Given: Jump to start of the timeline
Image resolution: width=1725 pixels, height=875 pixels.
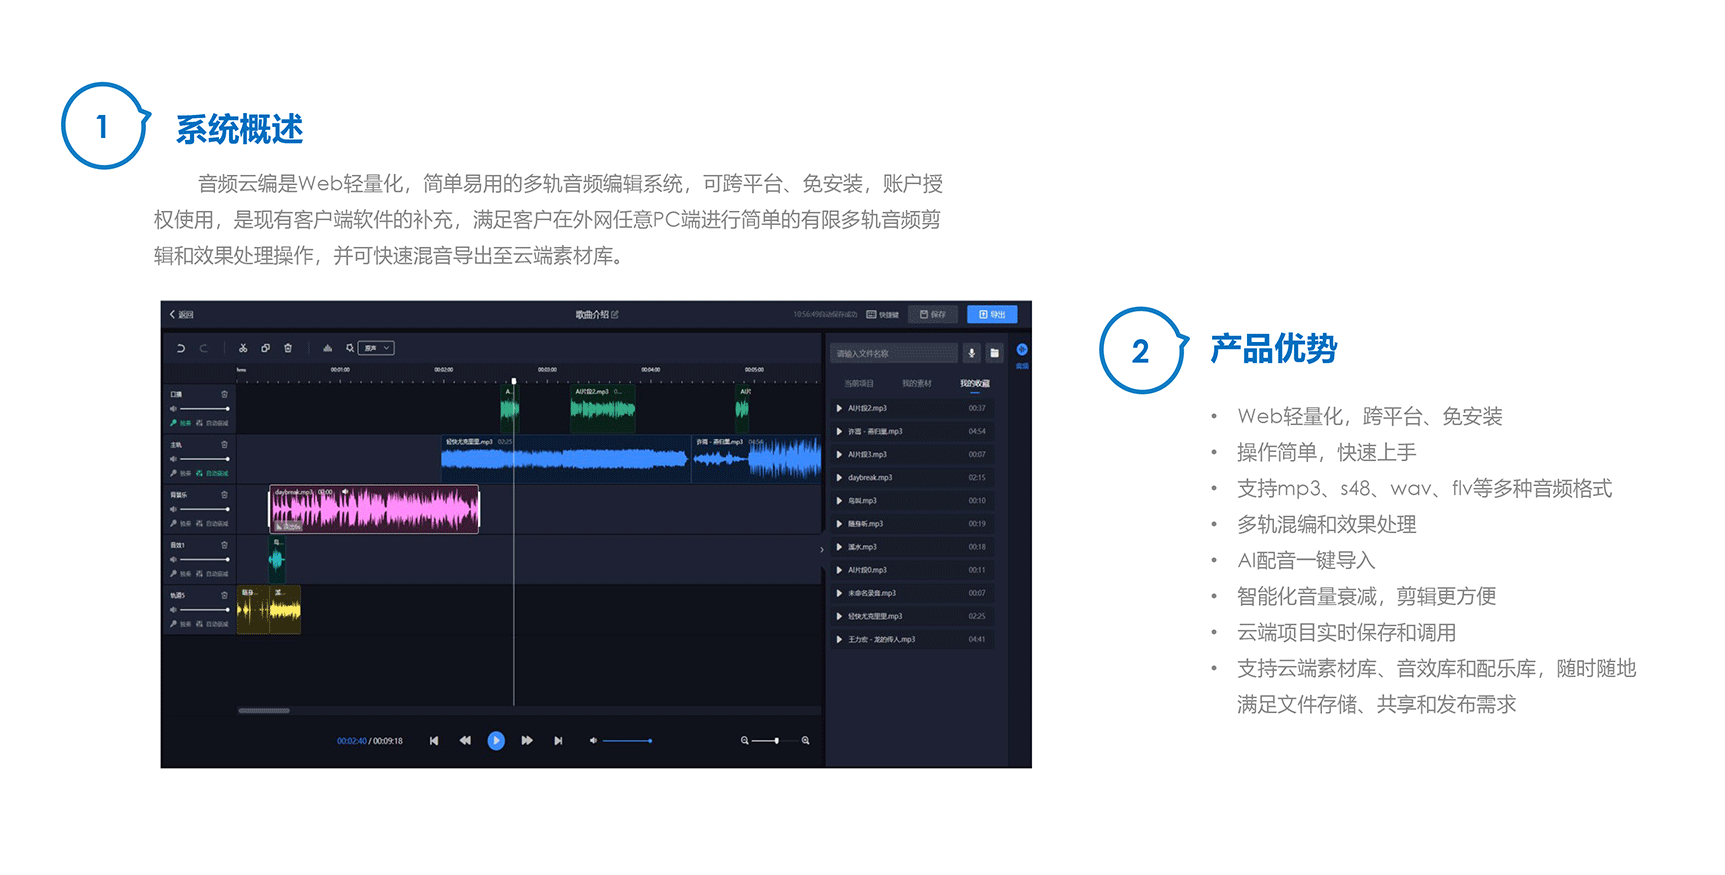Looking at the screenshot, I should click(x=434, y=741).
